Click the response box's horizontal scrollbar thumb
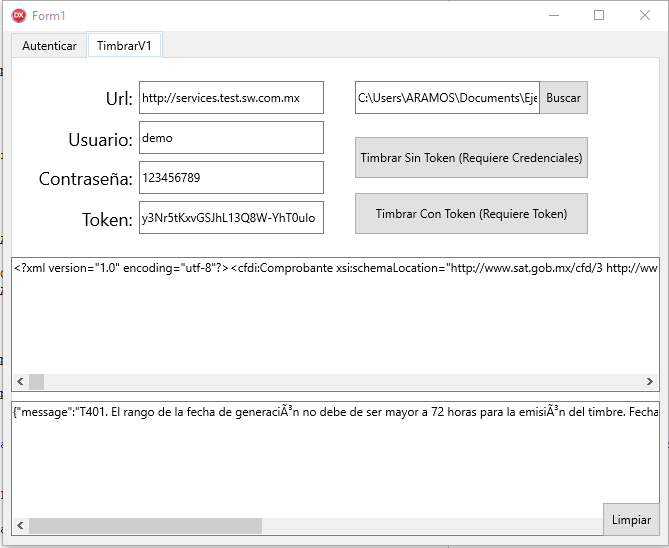This screenshot has height=548, width=669. coord(145,526)
